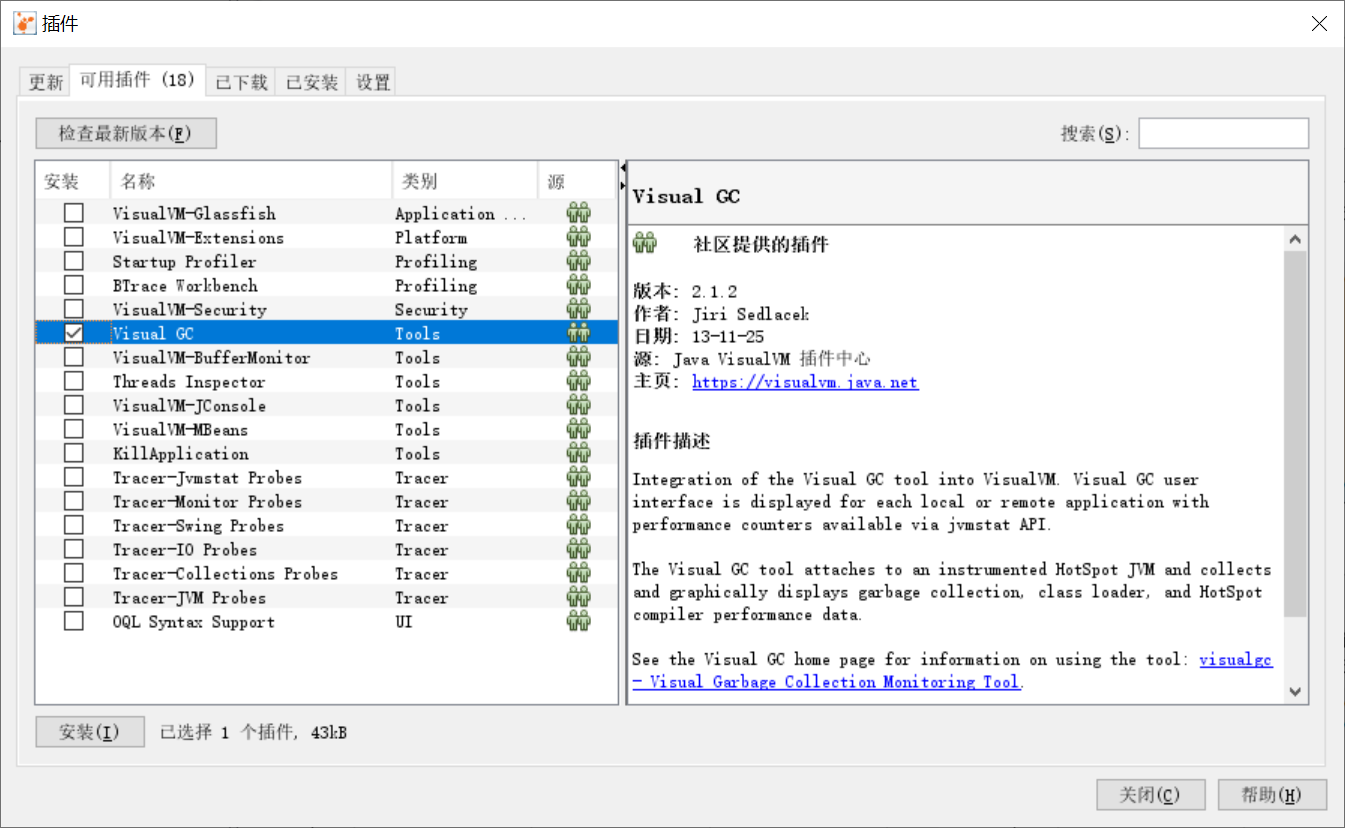
Task: Click the 安装 button
Action: (90, 732)
